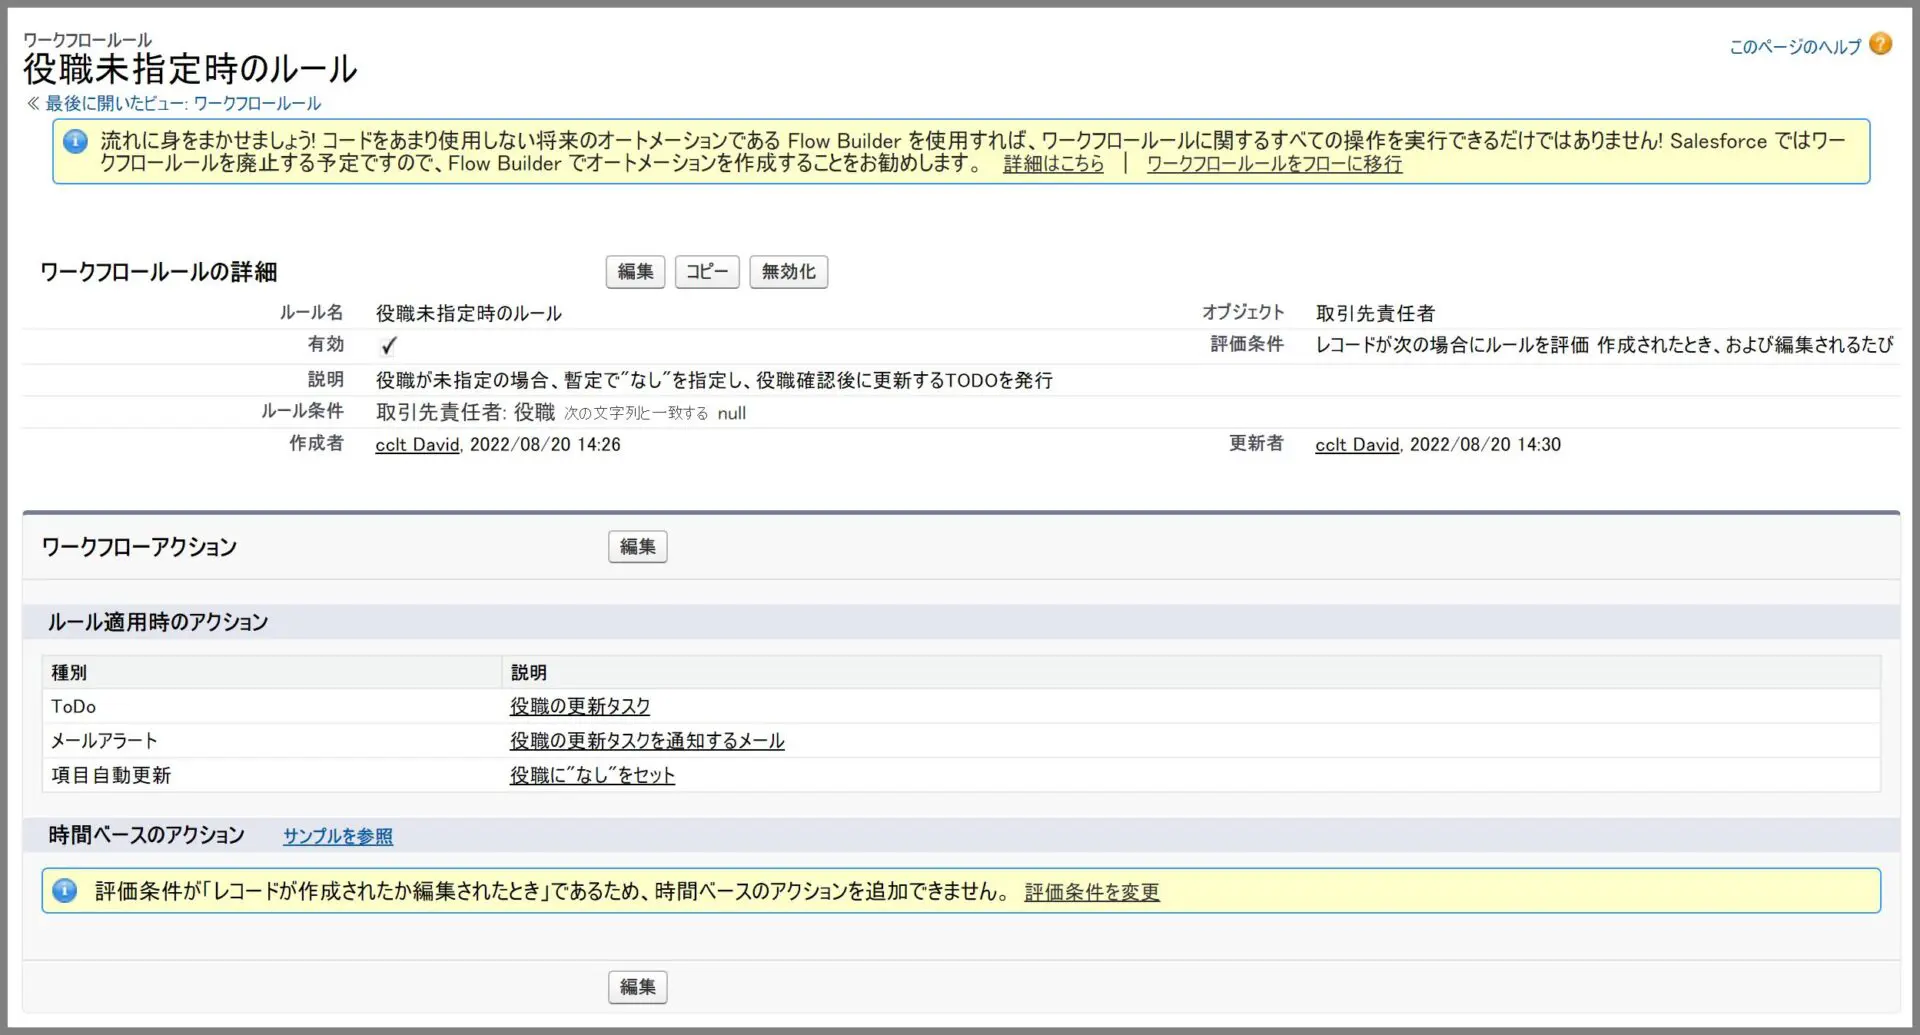Viewport: 1920px width, 1035px height.
Task: Open updater cclt David profile link
Action: pyautogui.click(x=1356, y=445)
